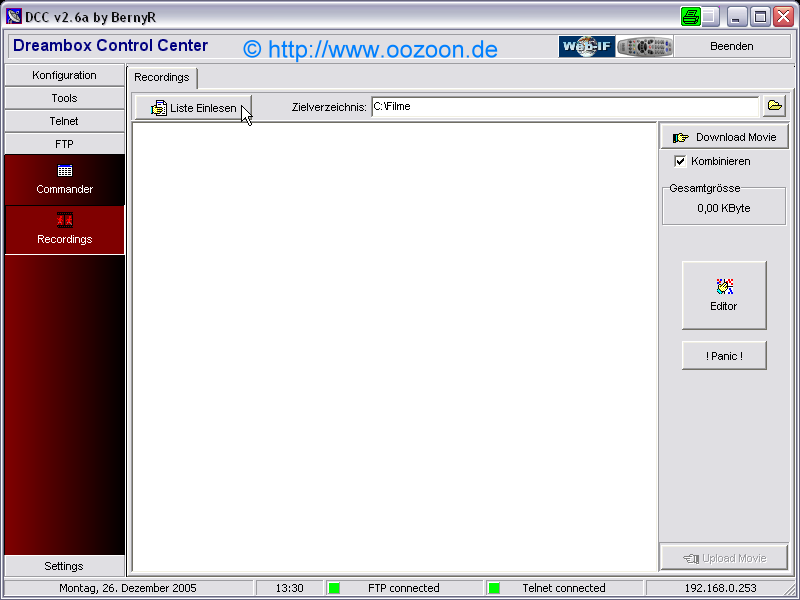Open the browse folder icon for Zielverzeichnis
This screenshot has width=800, height=600.
[774, 106]
